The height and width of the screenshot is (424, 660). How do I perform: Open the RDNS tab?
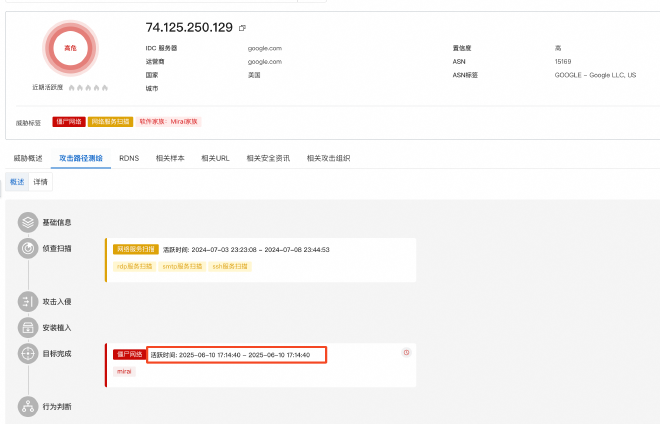pos(129,158)
